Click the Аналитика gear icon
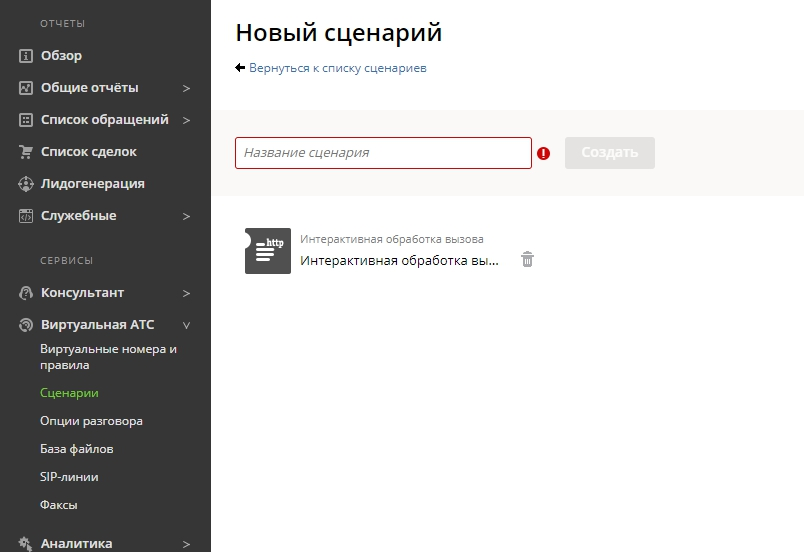This screenshot has height=552, width=804. pyautogui.click(x=26, y=543)
